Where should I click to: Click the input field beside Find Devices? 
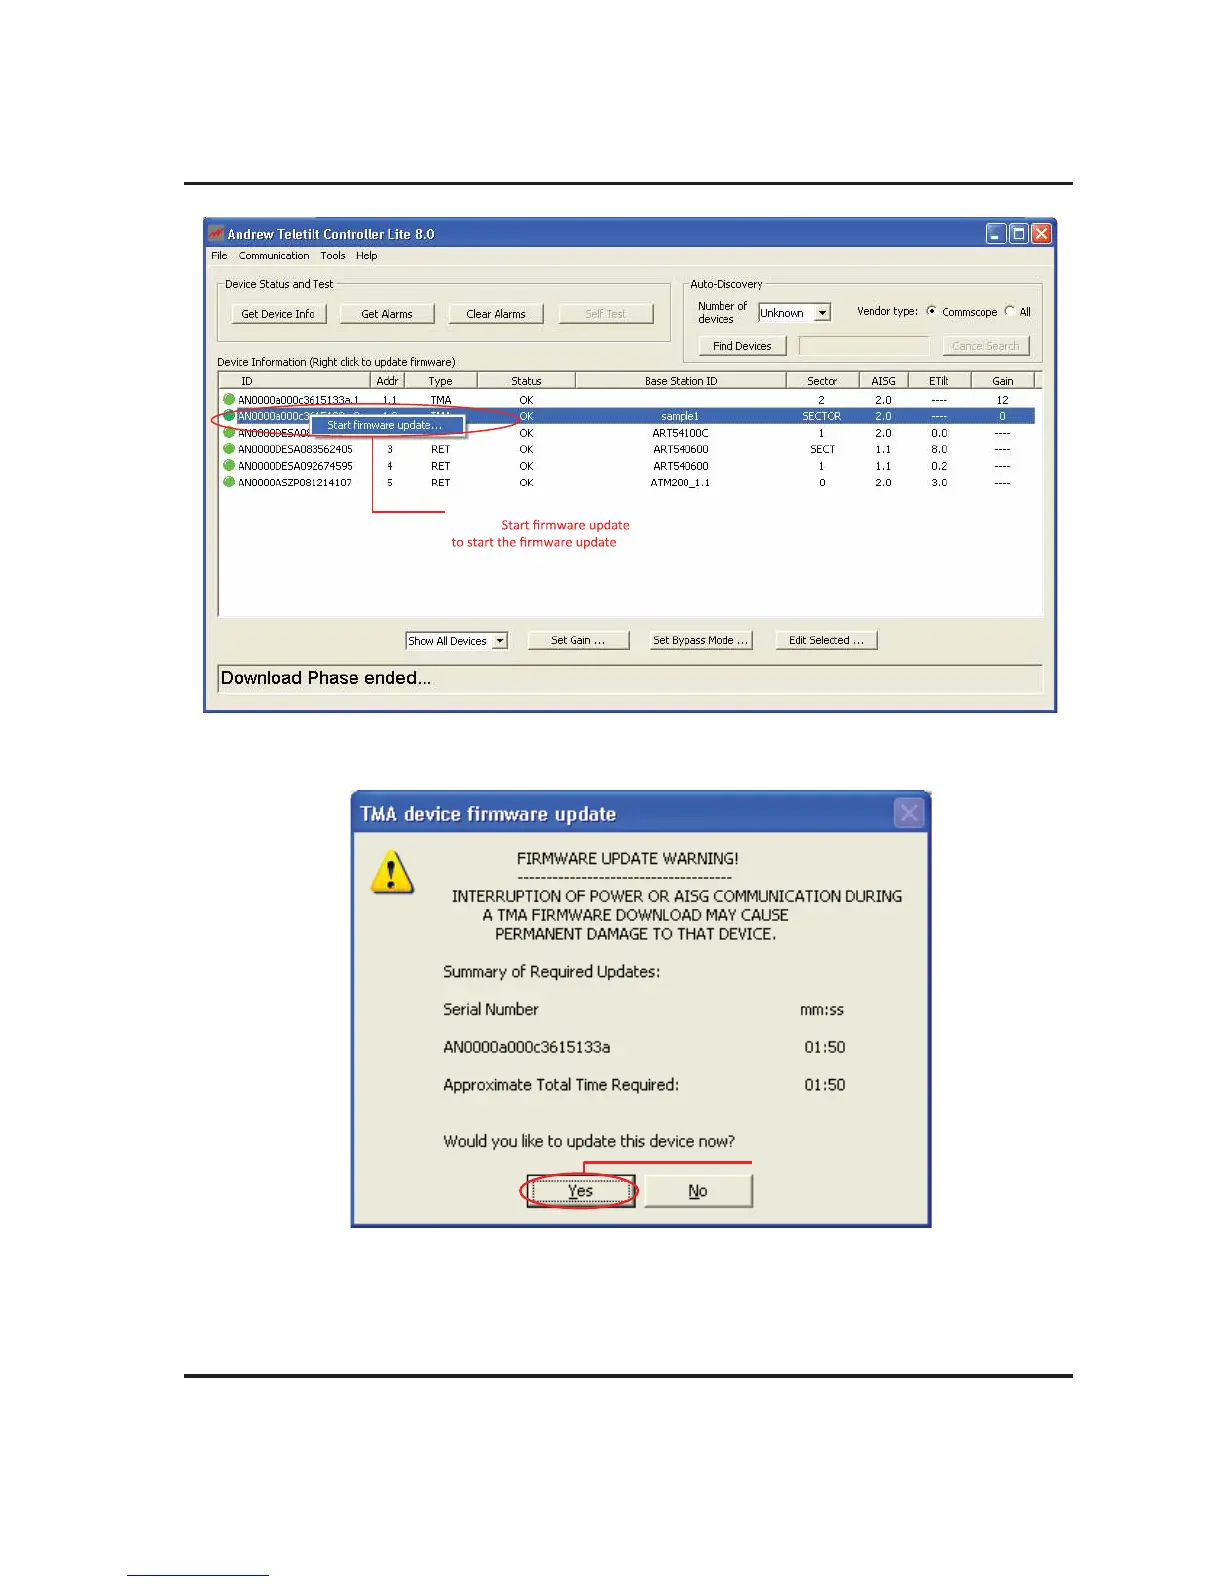864,346
